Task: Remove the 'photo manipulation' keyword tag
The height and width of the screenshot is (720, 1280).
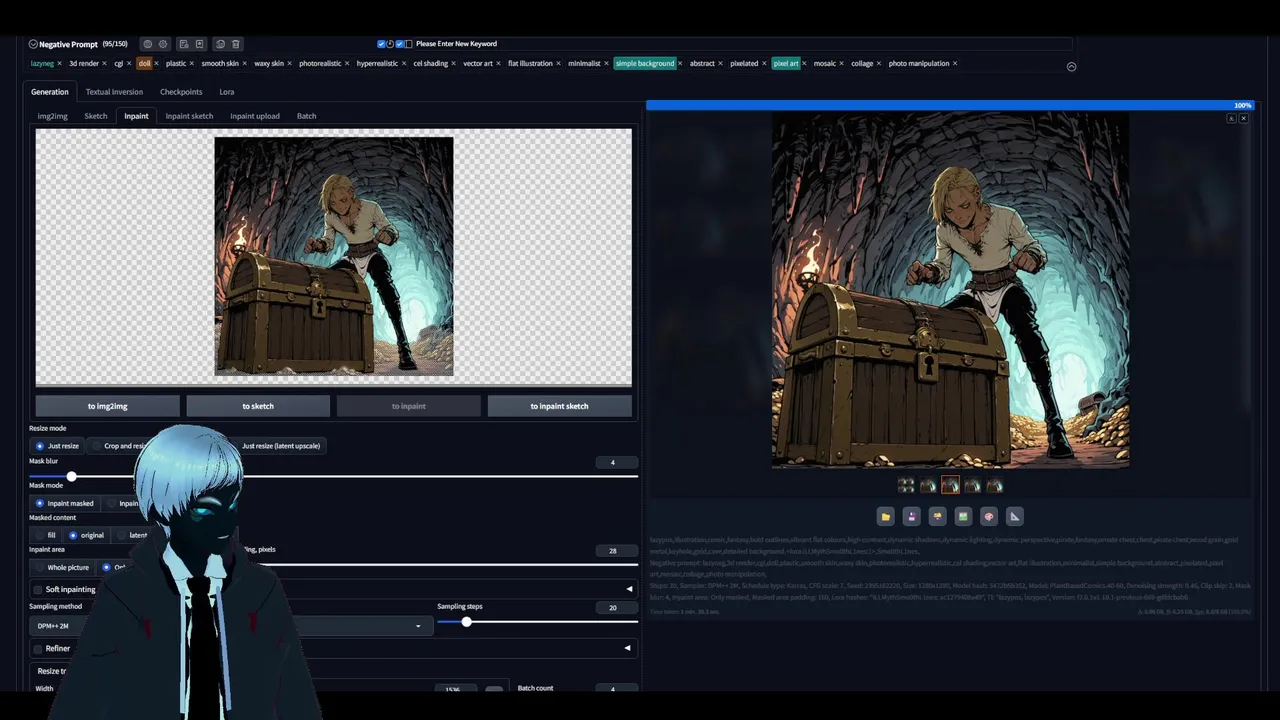Action: click(x=955, y=63)
